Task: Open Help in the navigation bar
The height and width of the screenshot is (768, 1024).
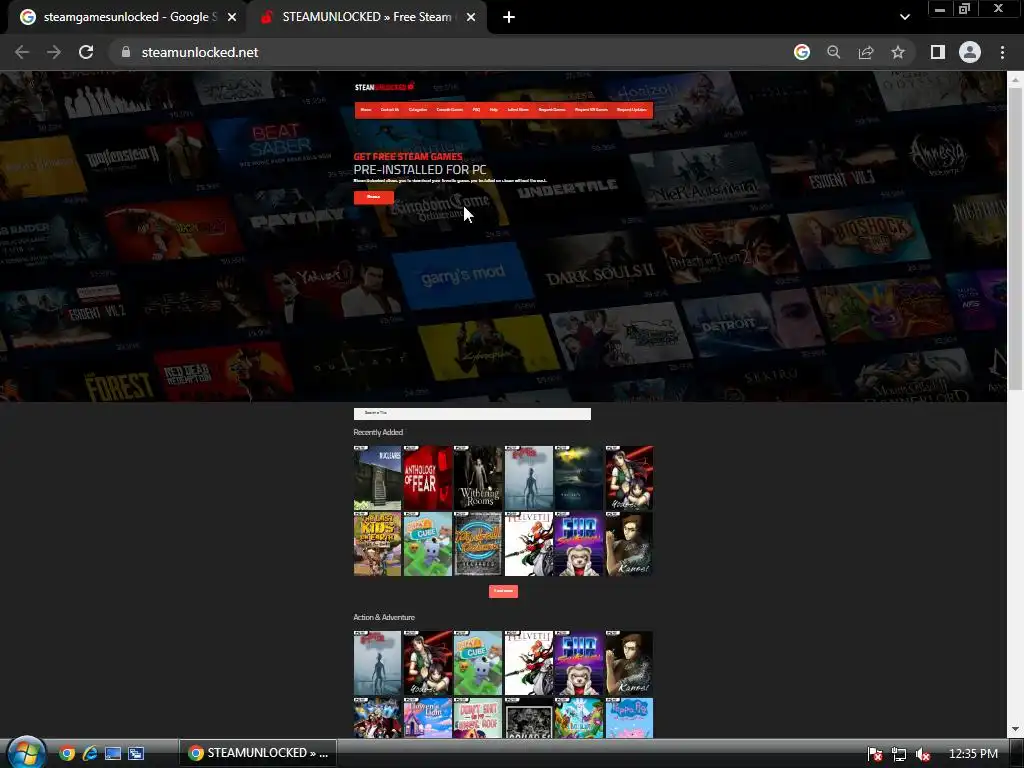Action: point(494,110)
